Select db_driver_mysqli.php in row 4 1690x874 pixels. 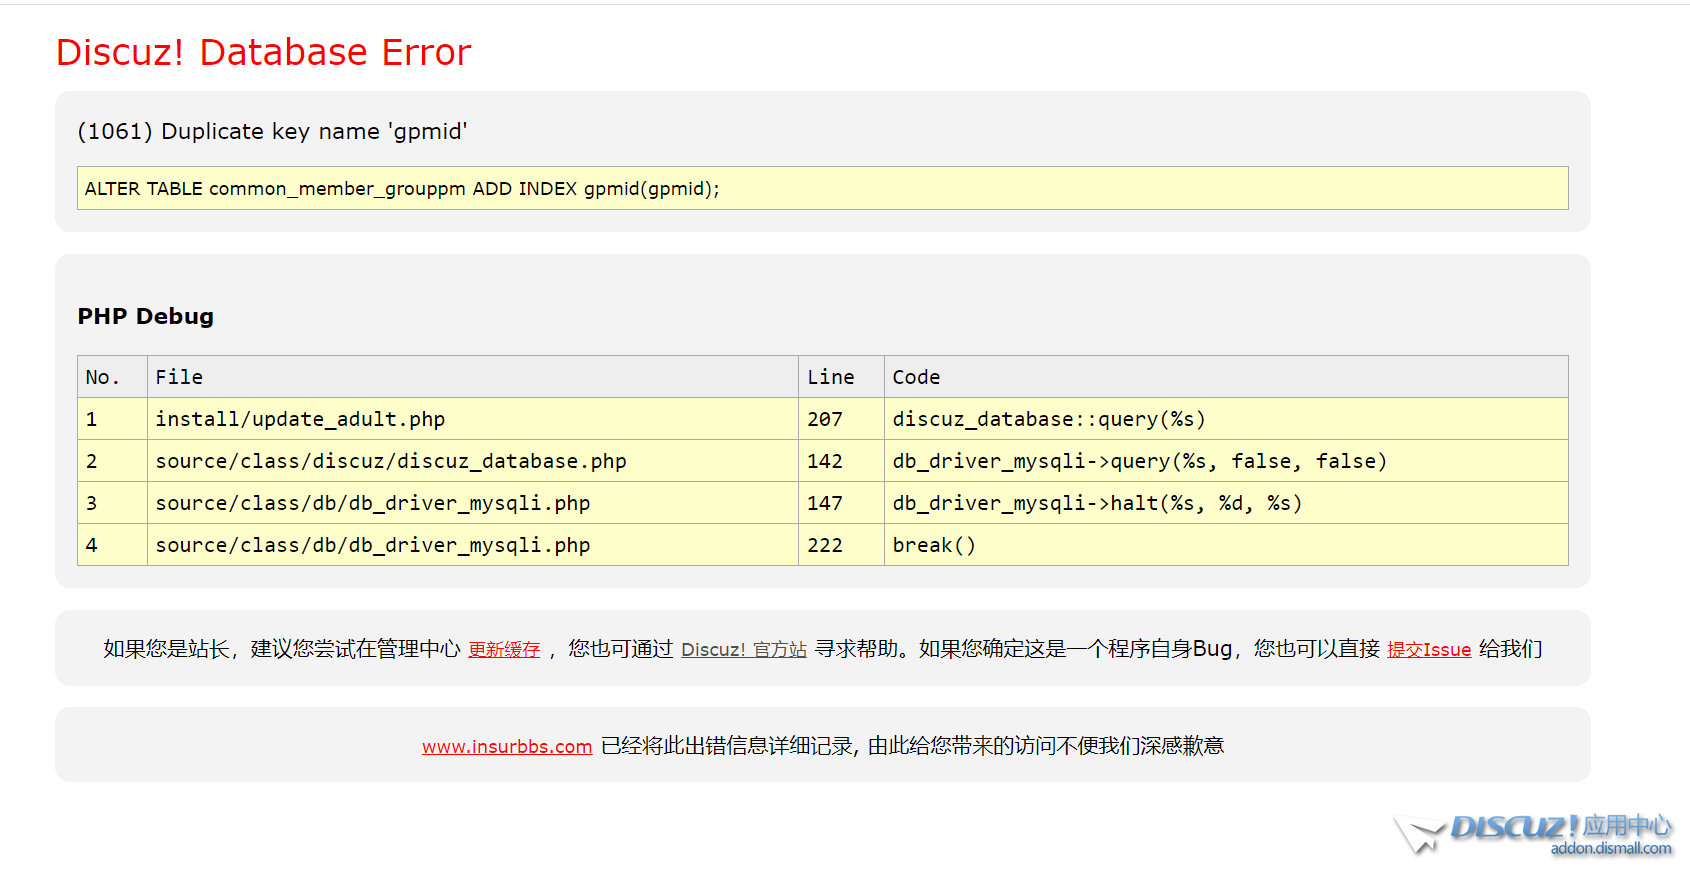pos(473,545)
